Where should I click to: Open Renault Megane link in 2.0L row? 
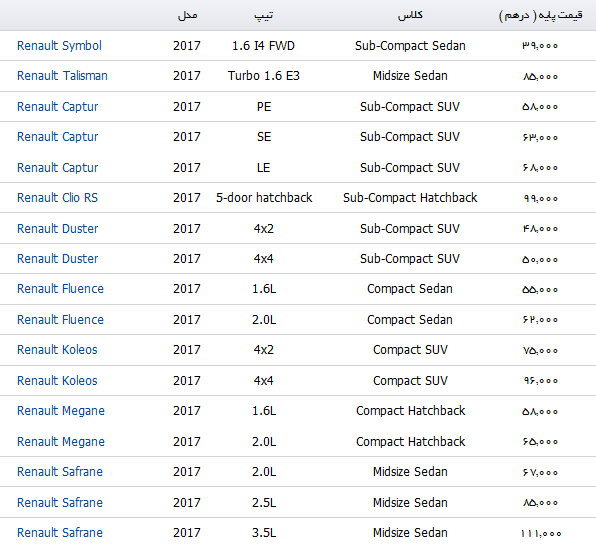[x=61, y=442]
